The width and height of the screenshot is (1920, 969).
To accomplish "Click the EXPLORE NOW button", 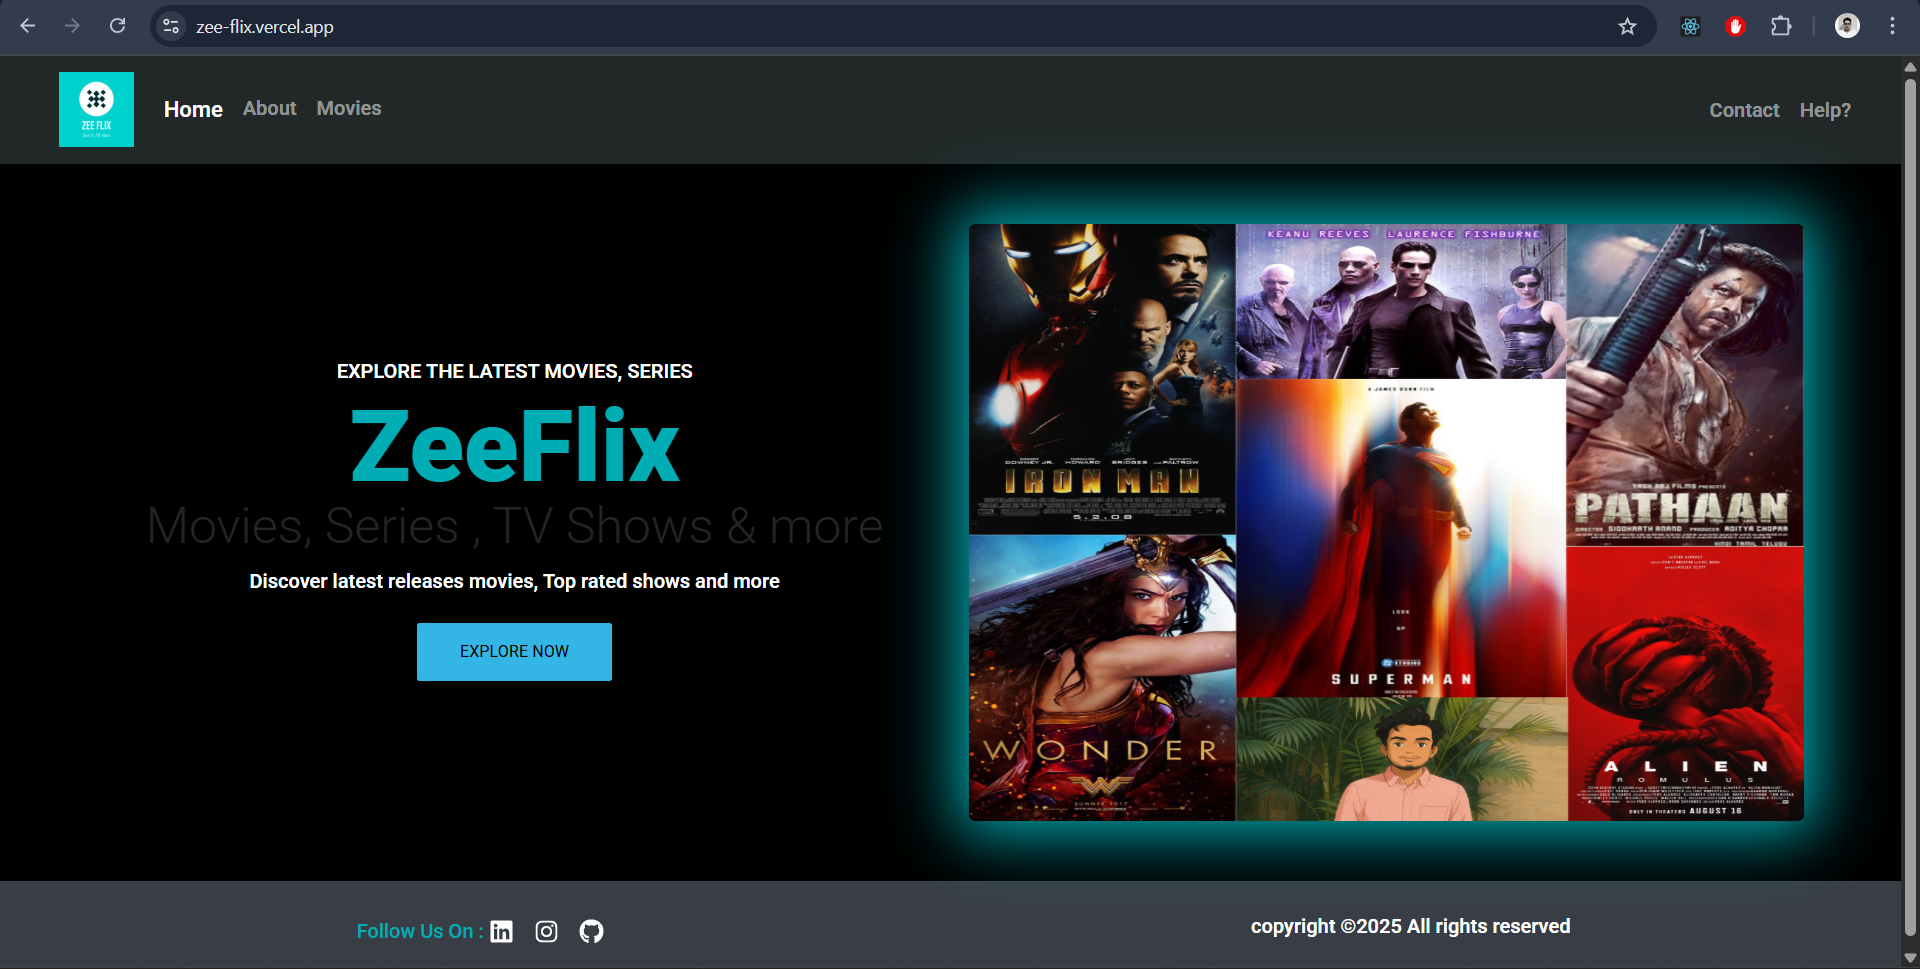I will pyautogui.click(x=514, y=651).
